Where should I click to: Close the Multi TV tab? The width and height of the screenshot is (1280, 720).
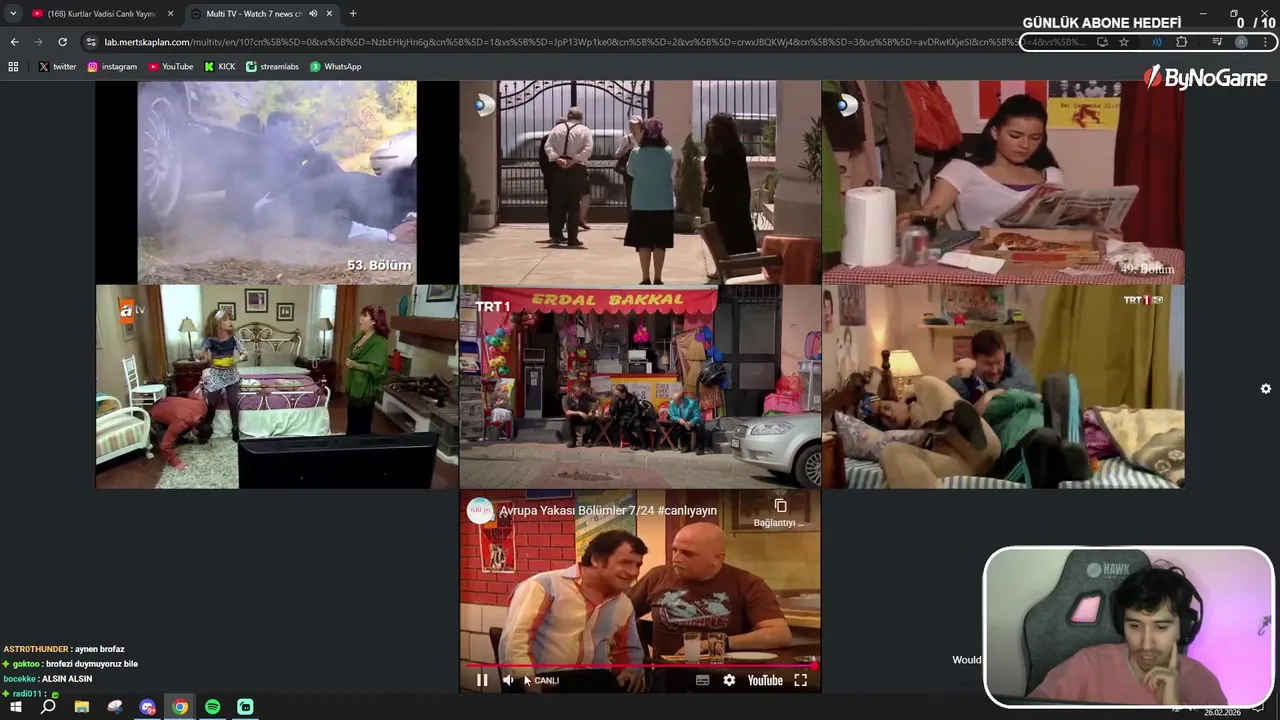[x=329, y=14]
